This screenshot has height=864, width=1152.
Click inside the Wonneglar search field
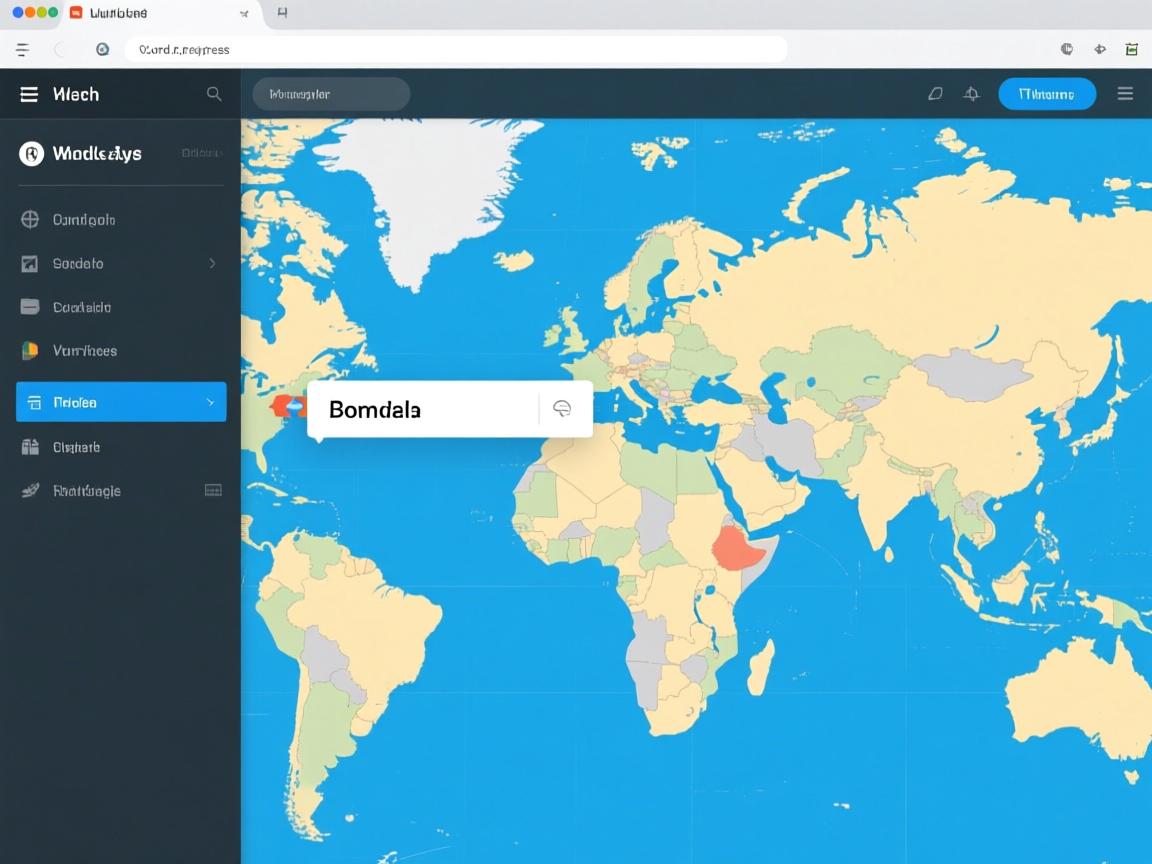(x=330, y=93)
